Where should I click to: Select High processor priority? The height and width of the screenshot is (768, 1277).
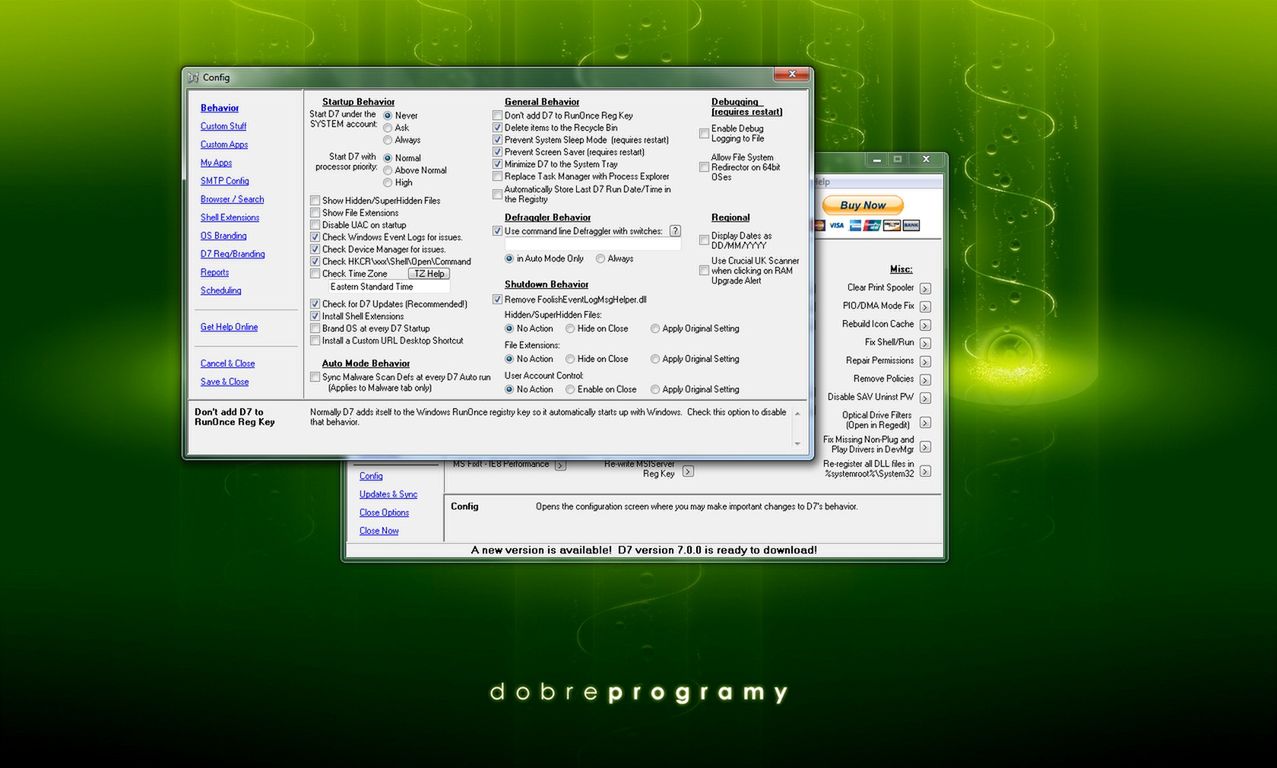[x=388, y=183]
